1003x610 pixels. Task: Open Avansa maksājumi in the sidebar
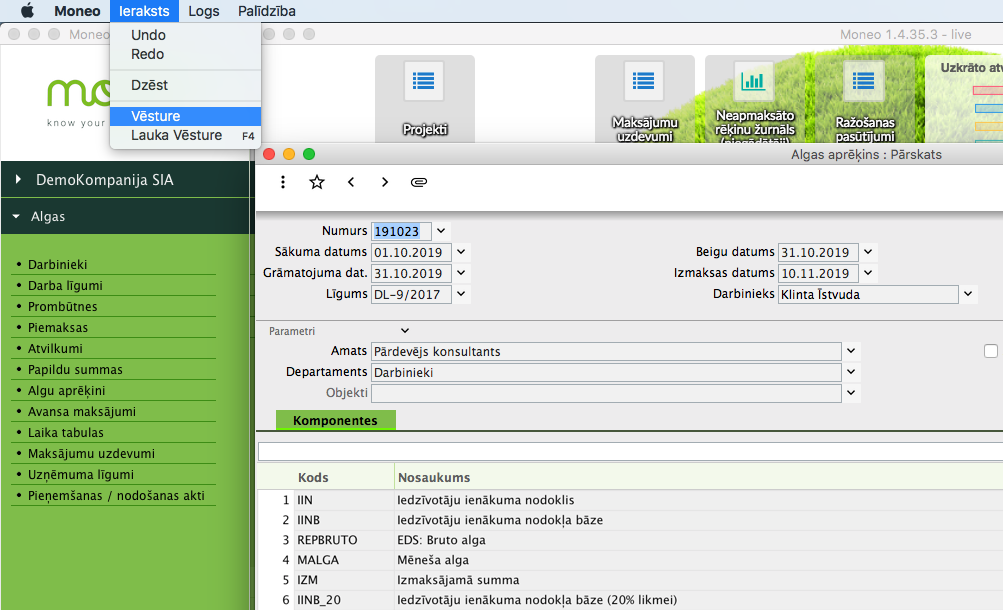point(82,411)
